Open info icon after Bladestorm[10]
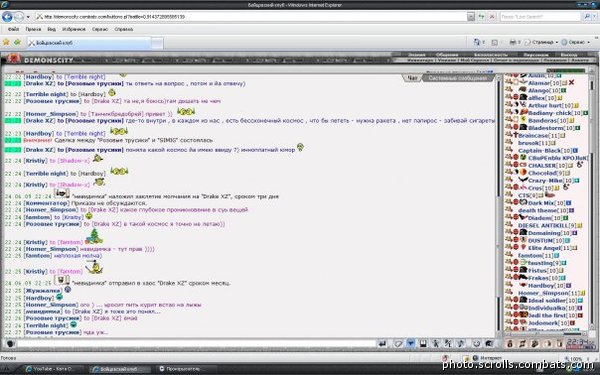This screenshot has height=375, width=600. pos(577,128)
